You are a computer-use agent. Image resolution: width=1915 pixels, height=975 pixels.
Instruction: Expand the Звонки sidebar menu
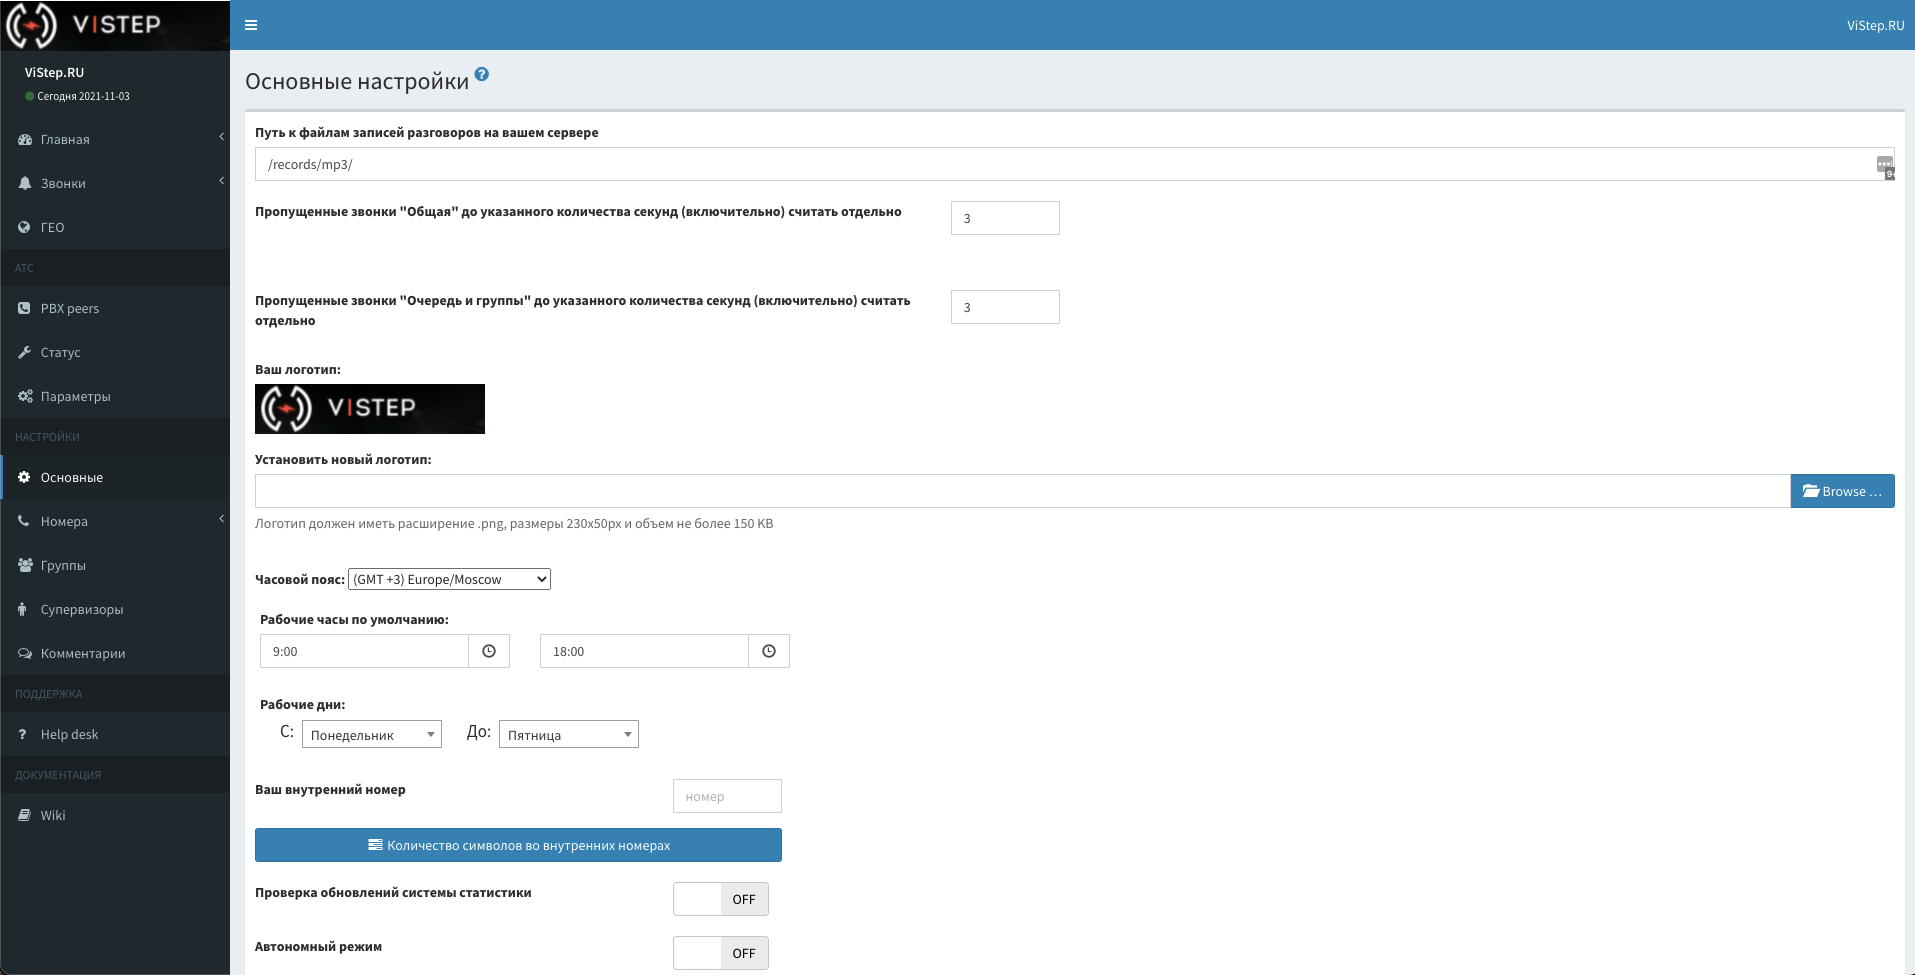click(x=63, y=184)
